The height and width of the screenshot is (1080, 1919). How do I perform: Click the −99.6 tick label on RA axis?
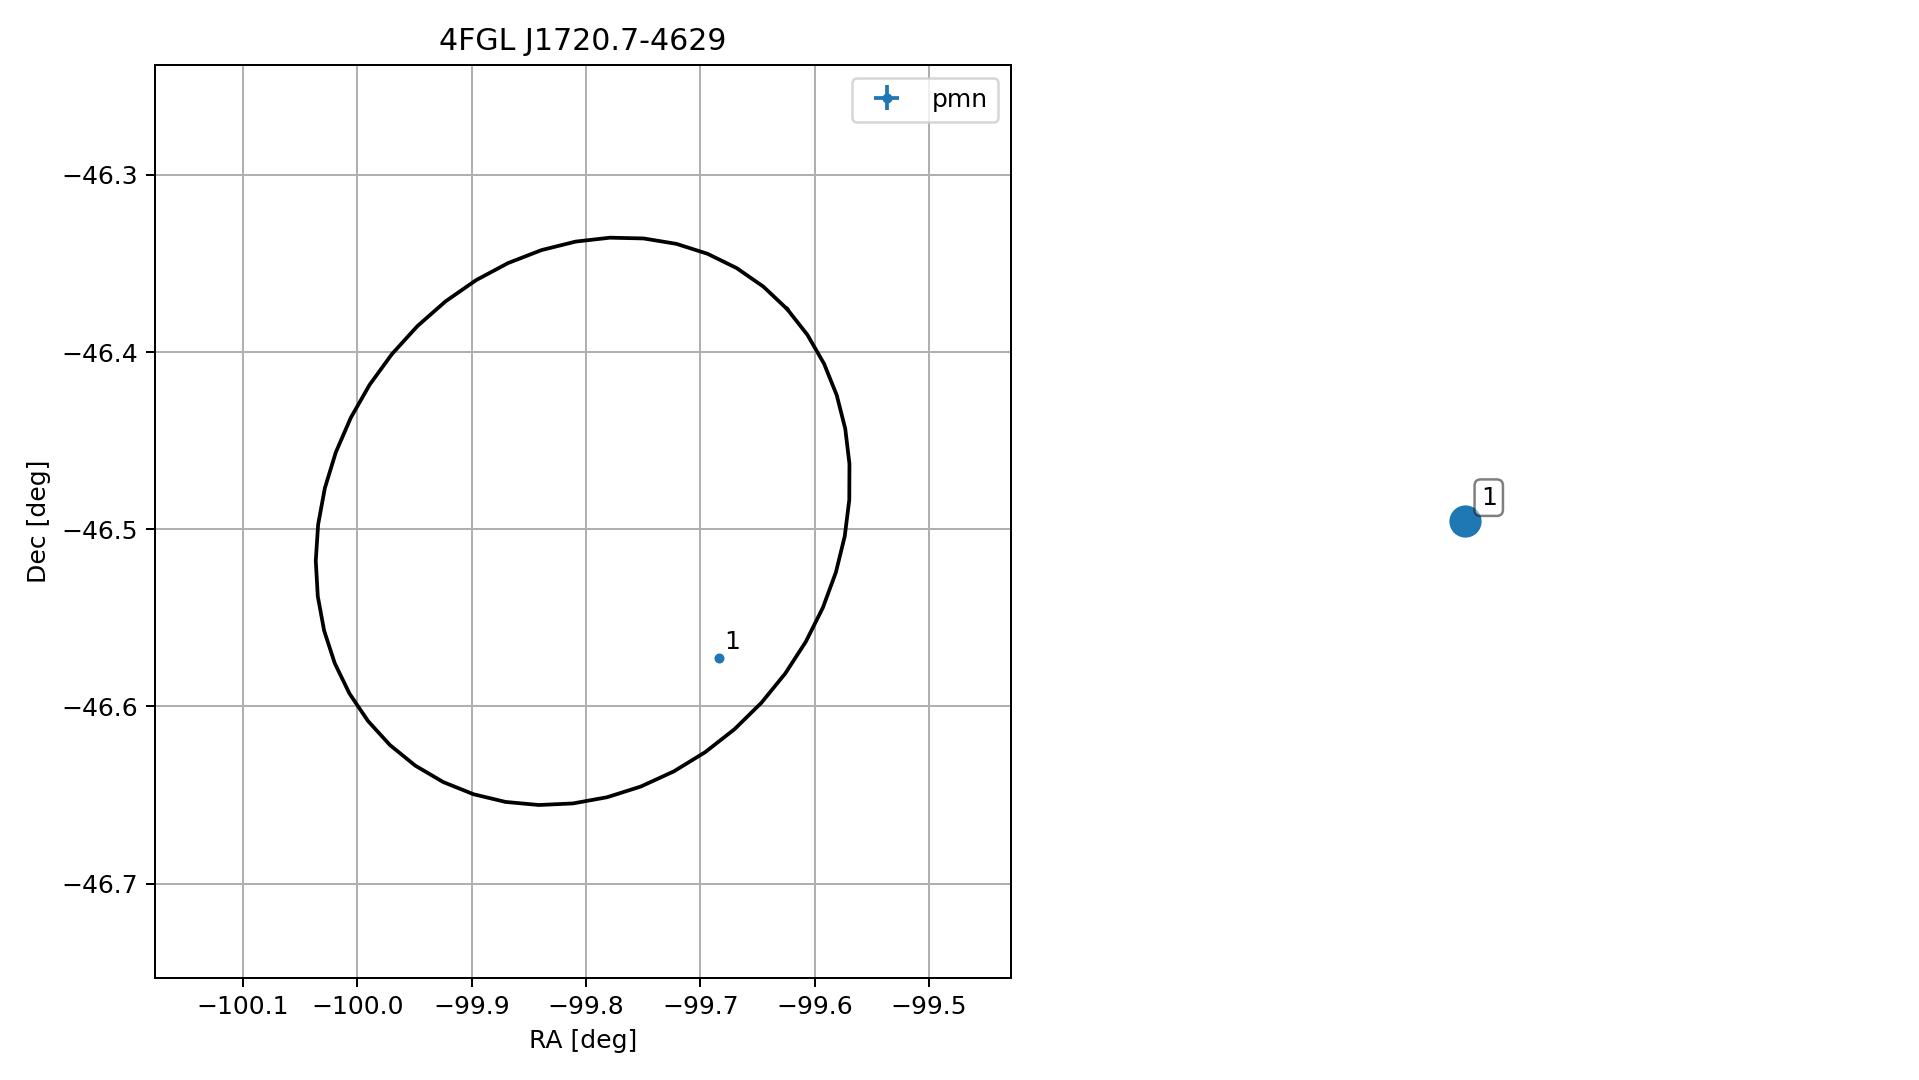(x=815, y=1006)
